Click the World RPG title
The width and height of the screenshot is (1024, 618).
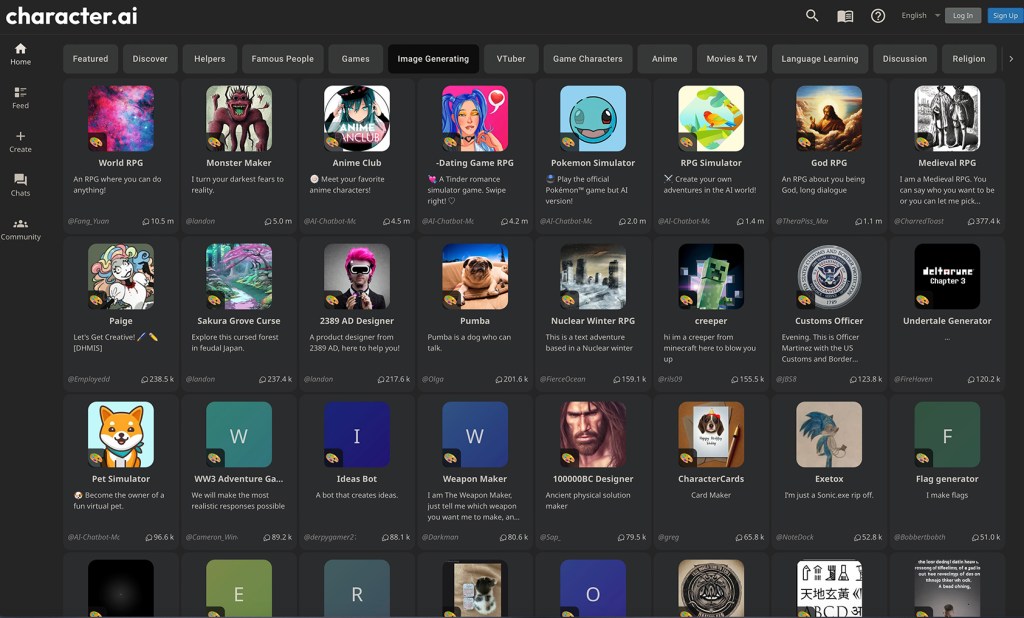121,163
